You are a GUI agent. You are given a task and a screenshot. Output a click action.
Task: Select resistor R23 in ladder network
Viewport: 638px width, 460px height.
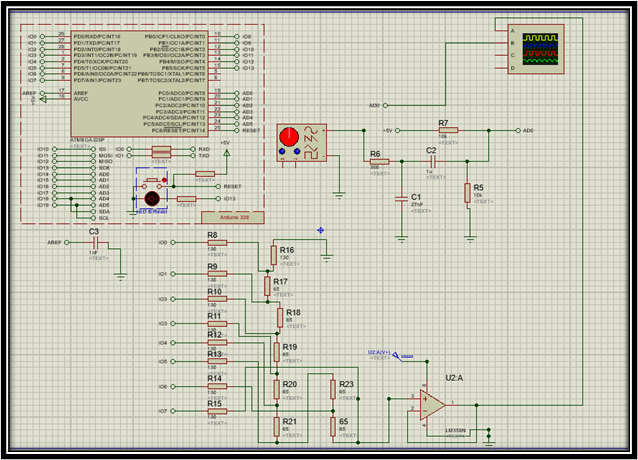point(333,389)
